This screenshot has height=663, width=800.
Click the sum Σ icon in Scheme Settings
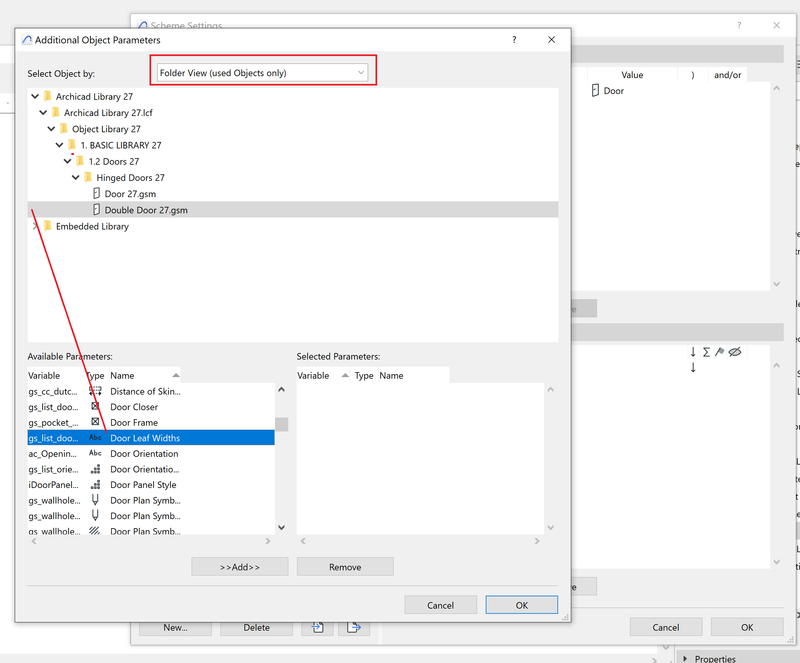(706, 352)
